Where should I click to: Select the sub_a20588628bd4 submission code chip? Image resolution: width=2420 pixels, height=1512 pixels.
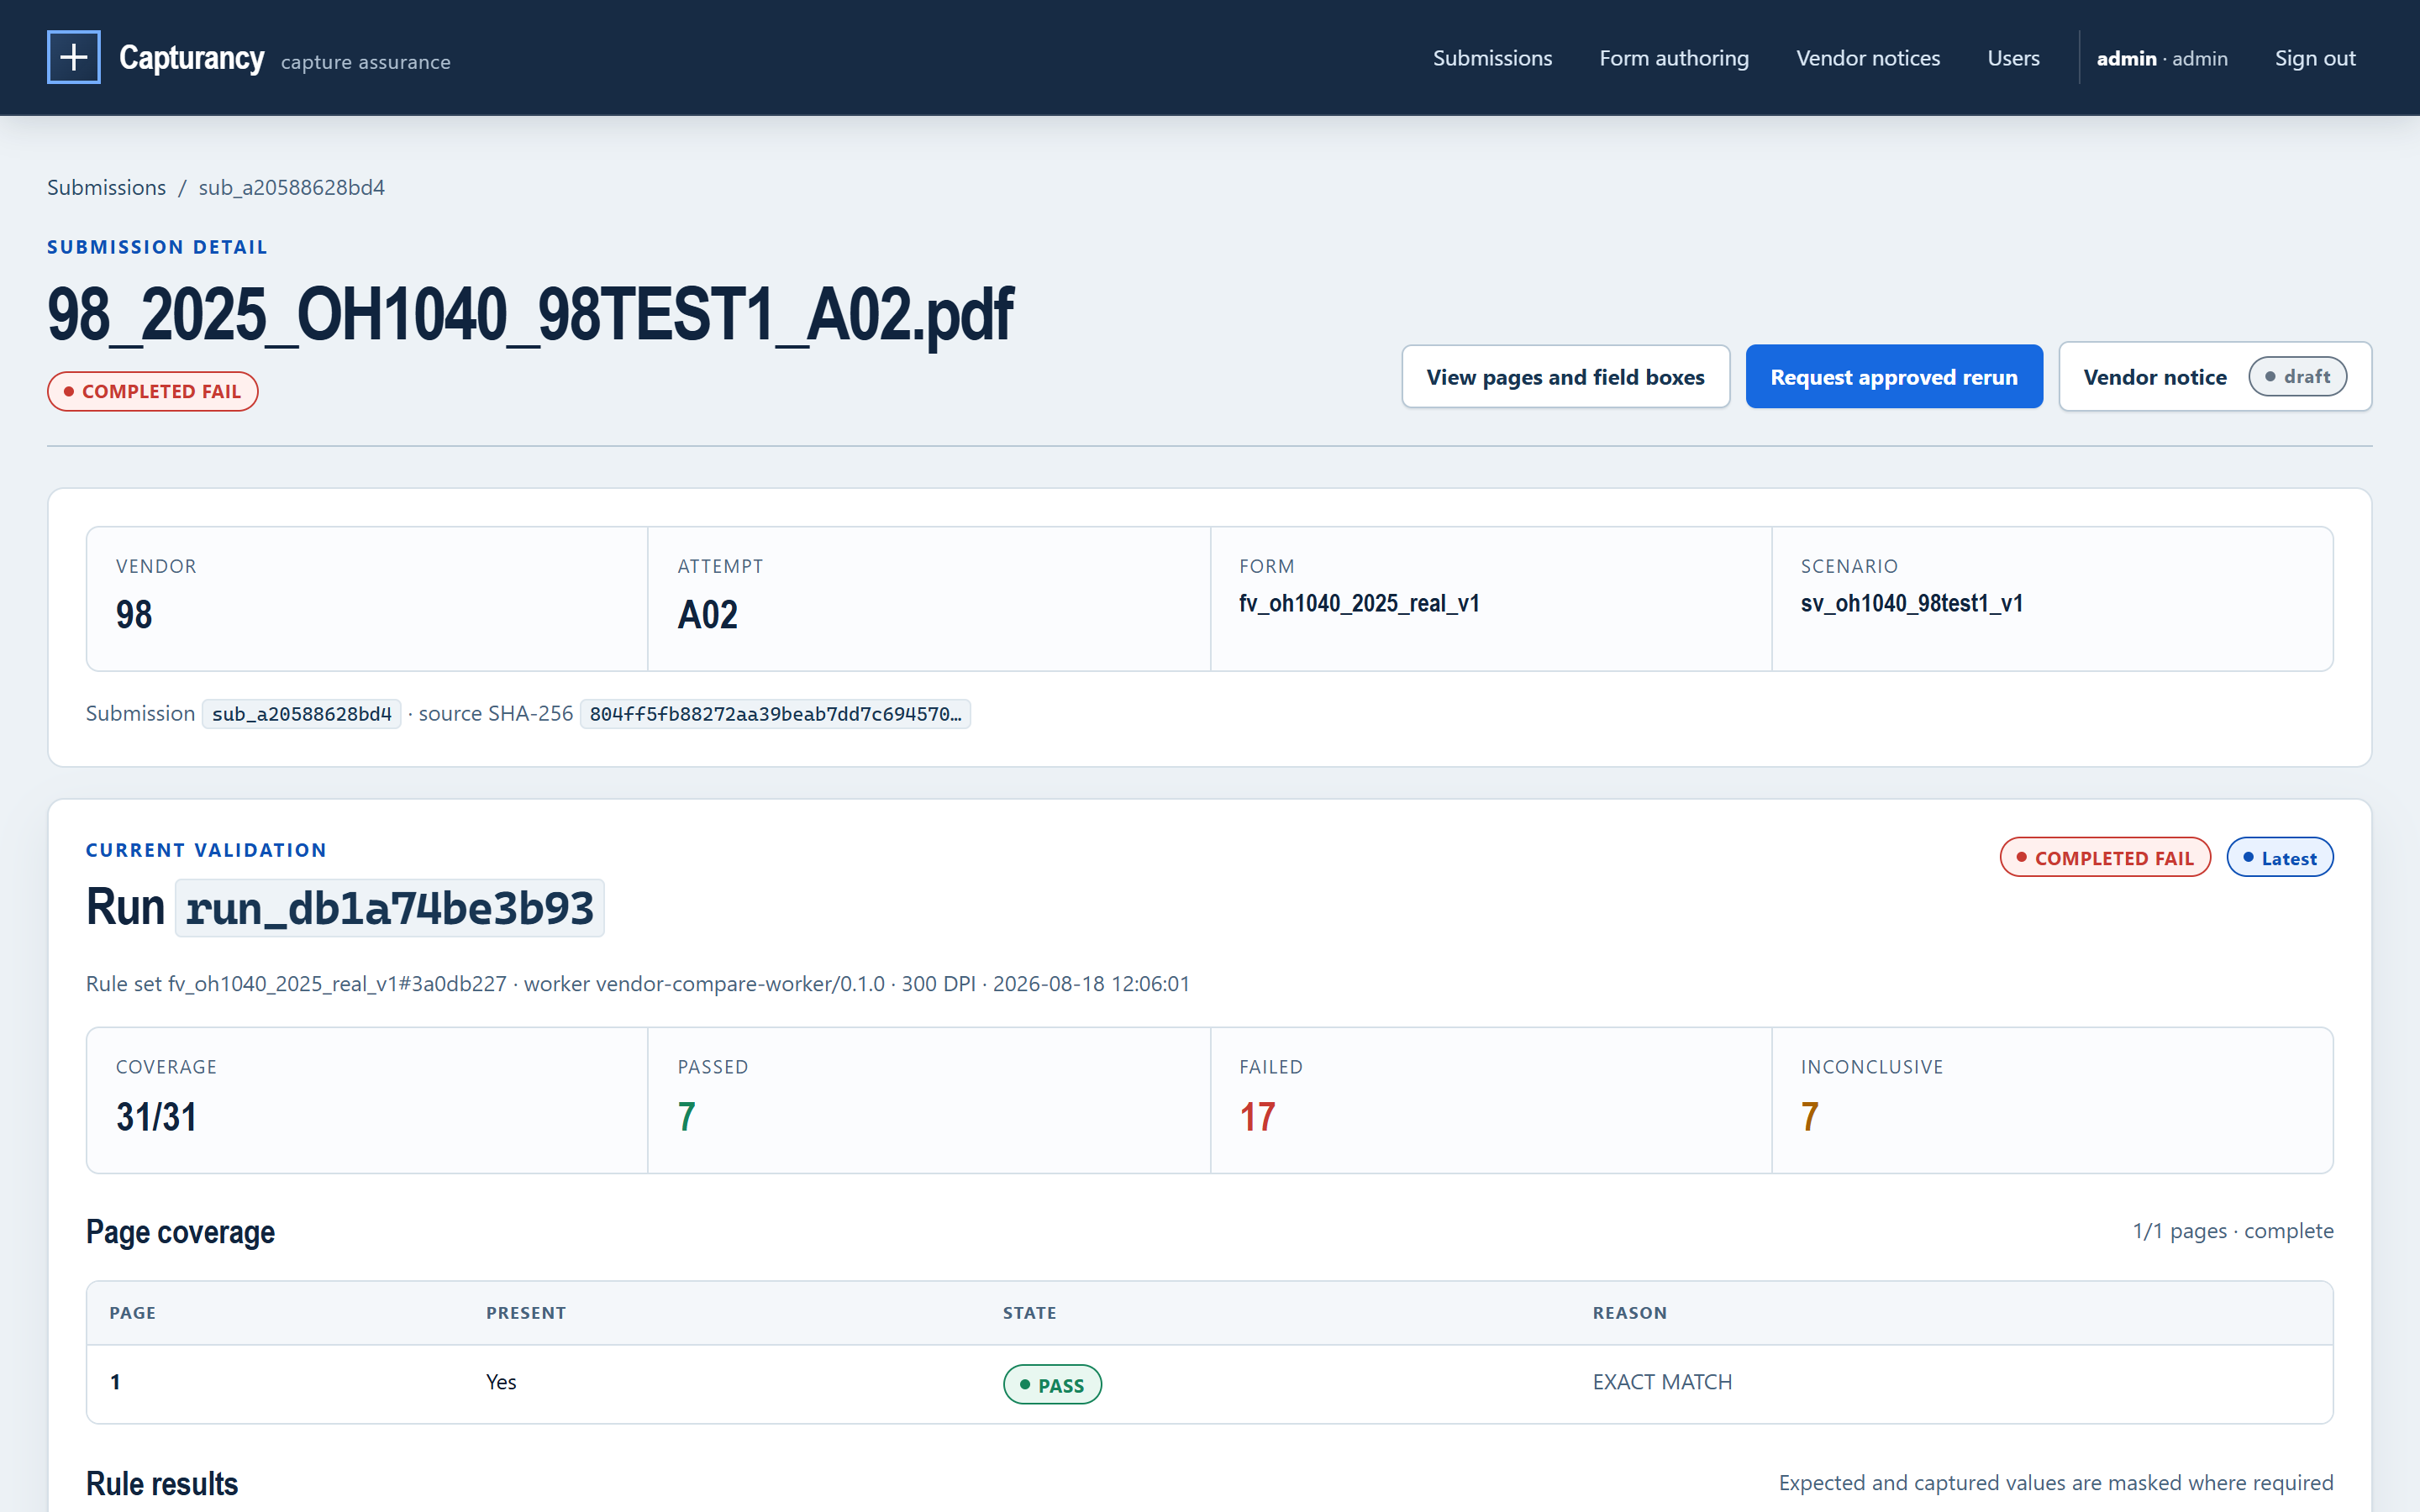pyautogui.click(x=302, y=714)
